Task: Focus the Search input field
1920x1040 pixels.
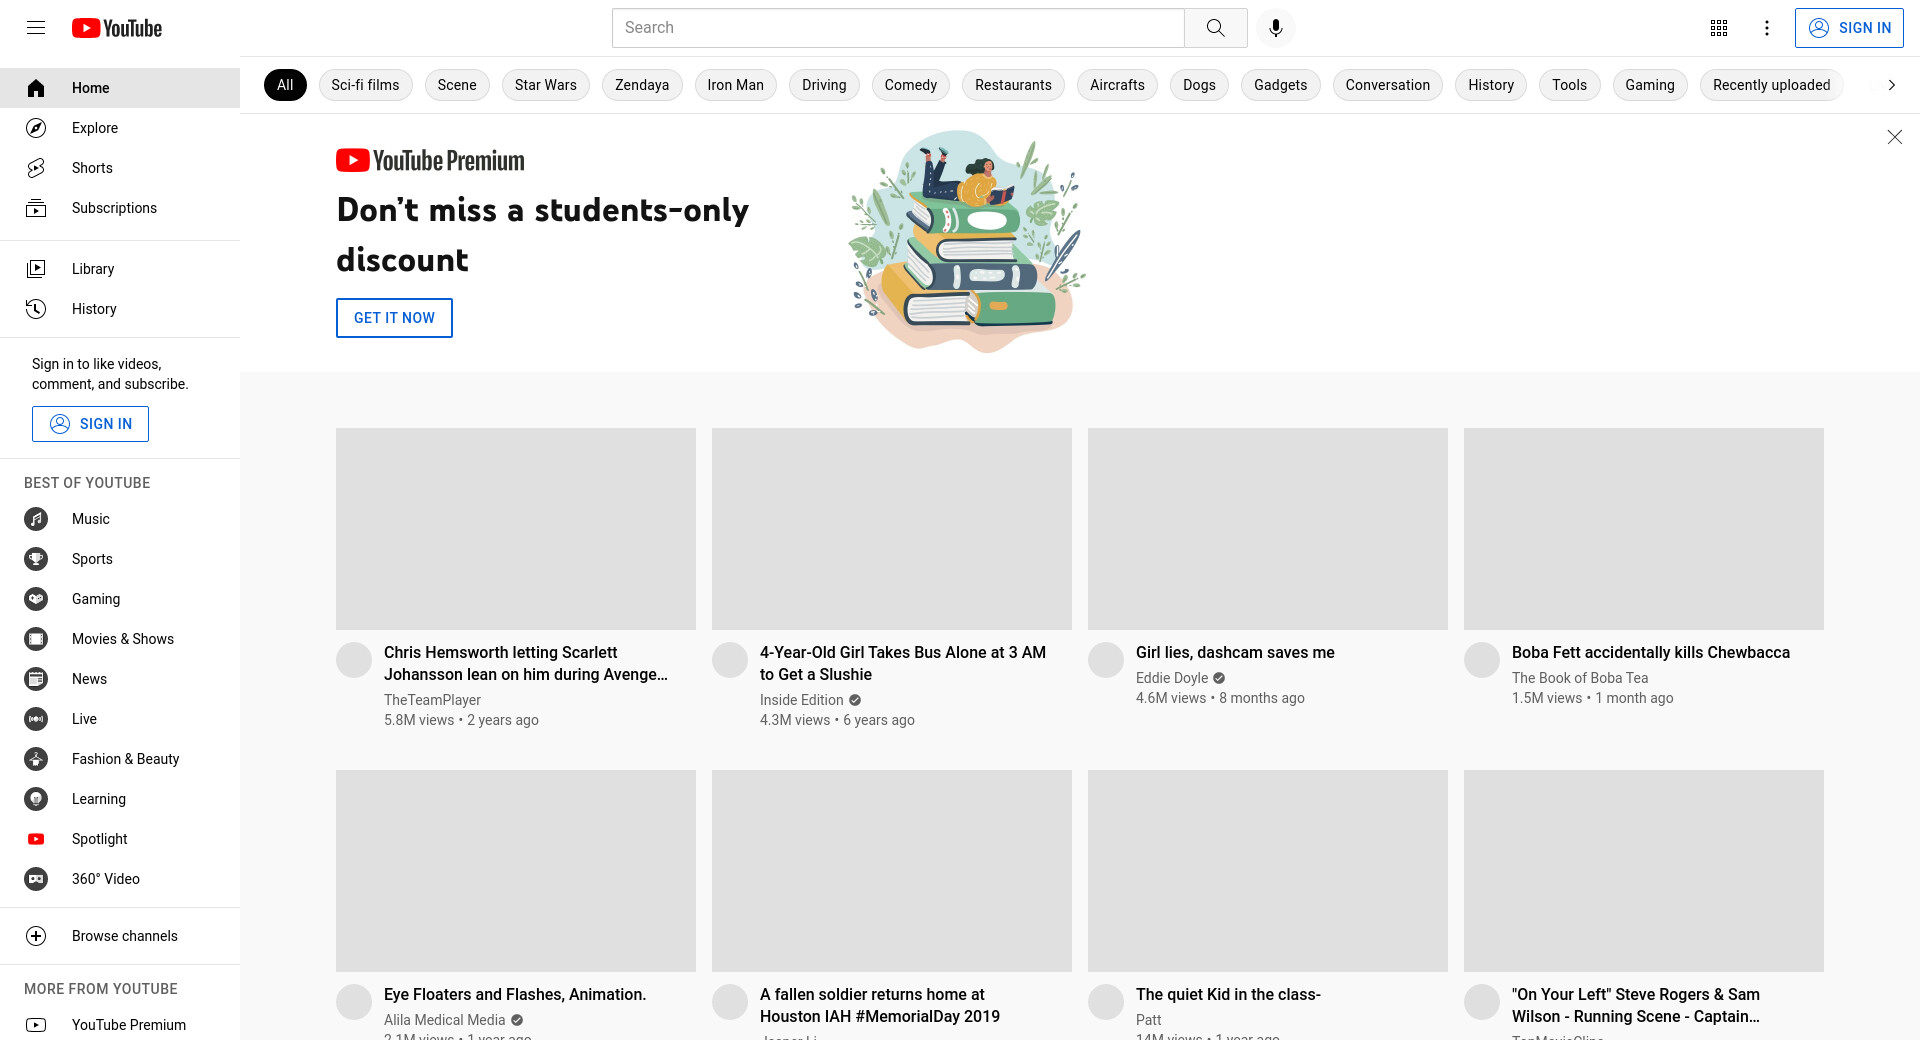Action: pyautogui.click(x=898, y=28)
